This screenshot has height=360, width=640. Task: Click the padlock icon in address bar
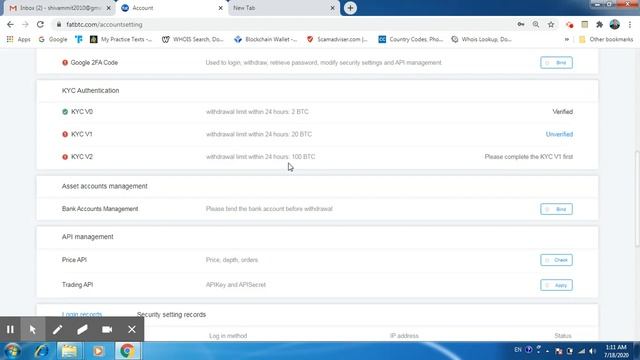coord(59,24)
